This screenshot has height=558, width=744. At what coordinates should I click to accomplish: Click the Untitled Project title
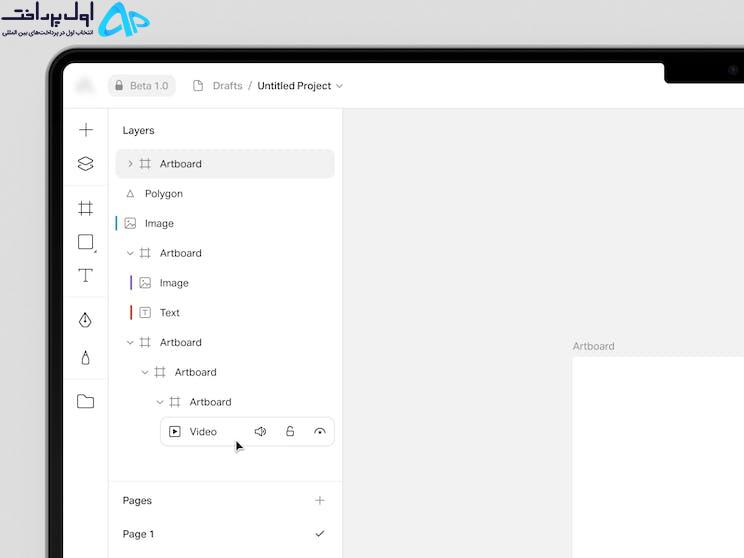tap(294, 86)
